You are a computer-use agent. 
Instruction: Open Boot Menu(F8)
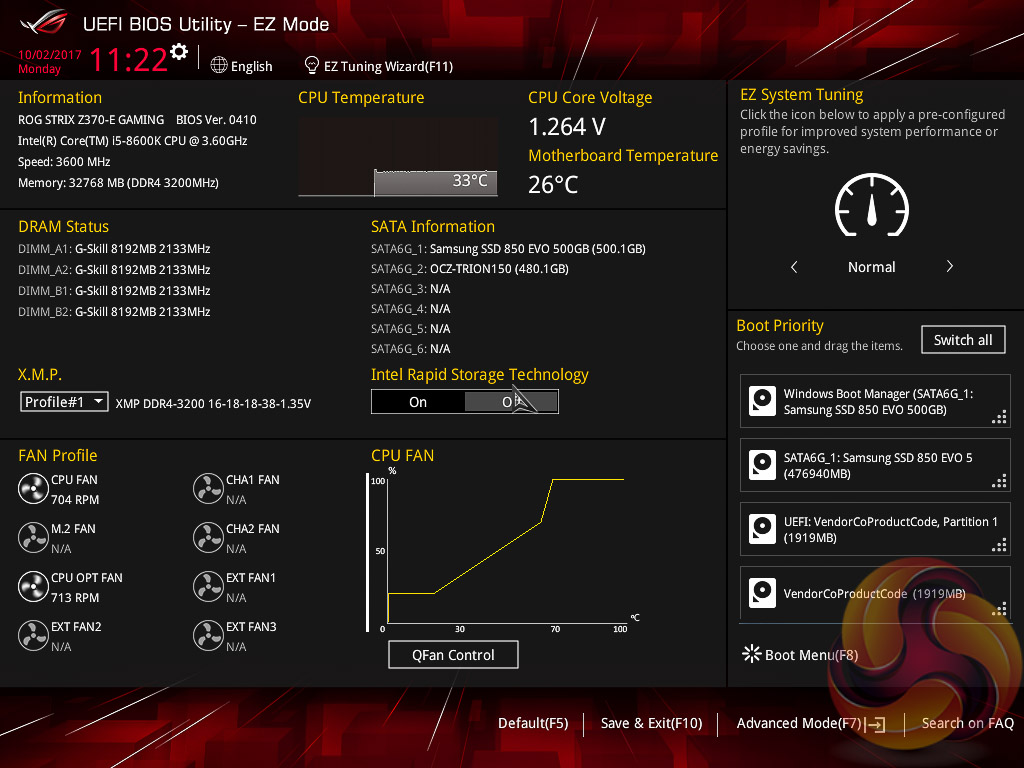click(811, 654)
